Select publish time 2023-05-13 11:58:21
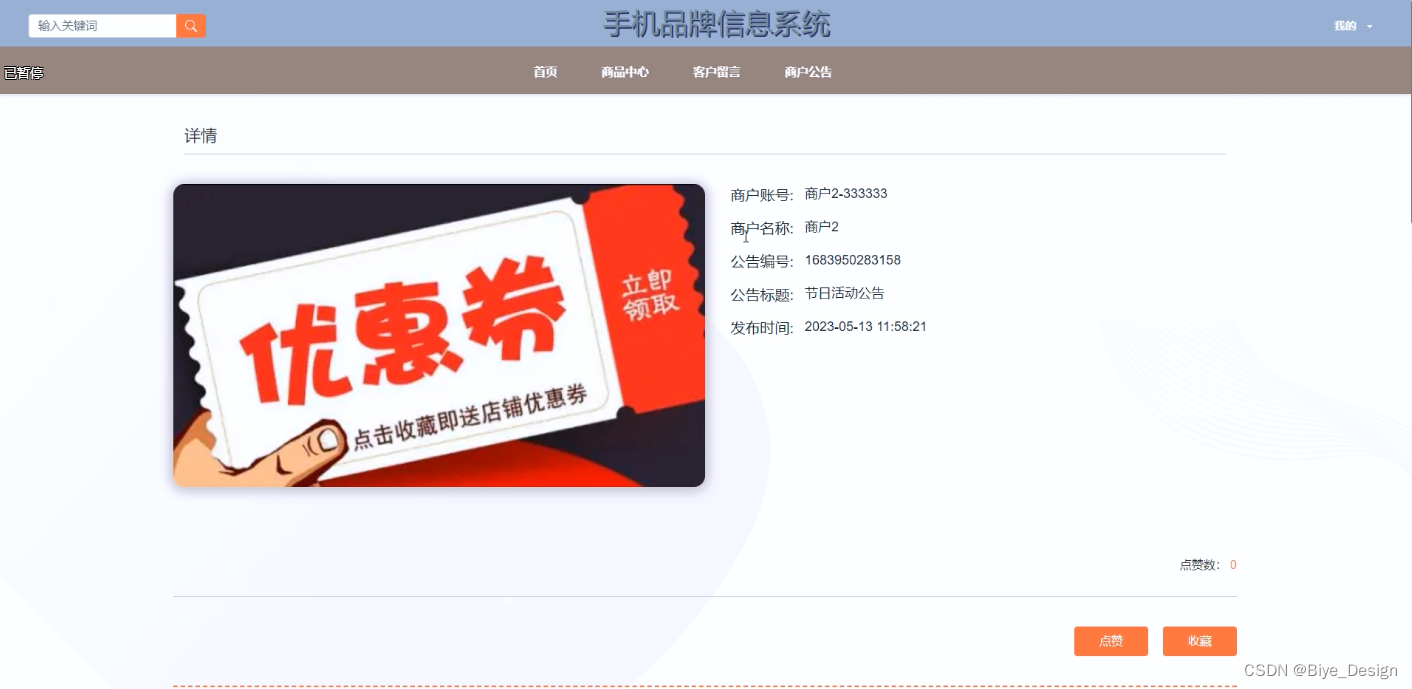 point(866,327)
